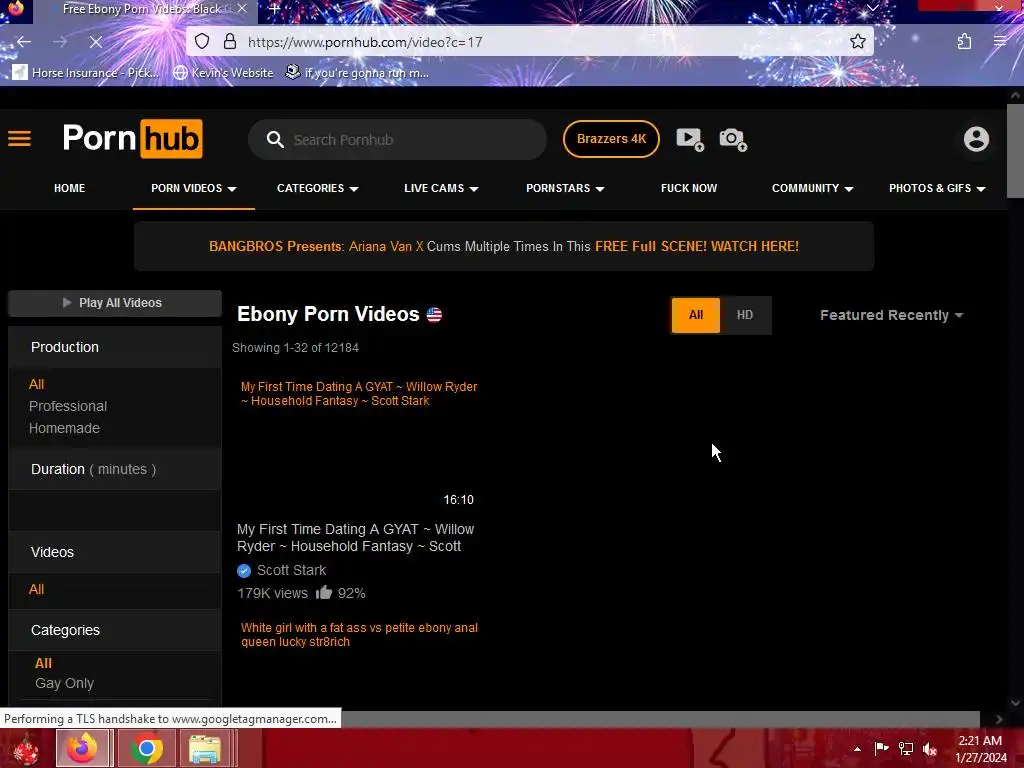
Task: Stop page loading with the X button
Action: [95, 42]
